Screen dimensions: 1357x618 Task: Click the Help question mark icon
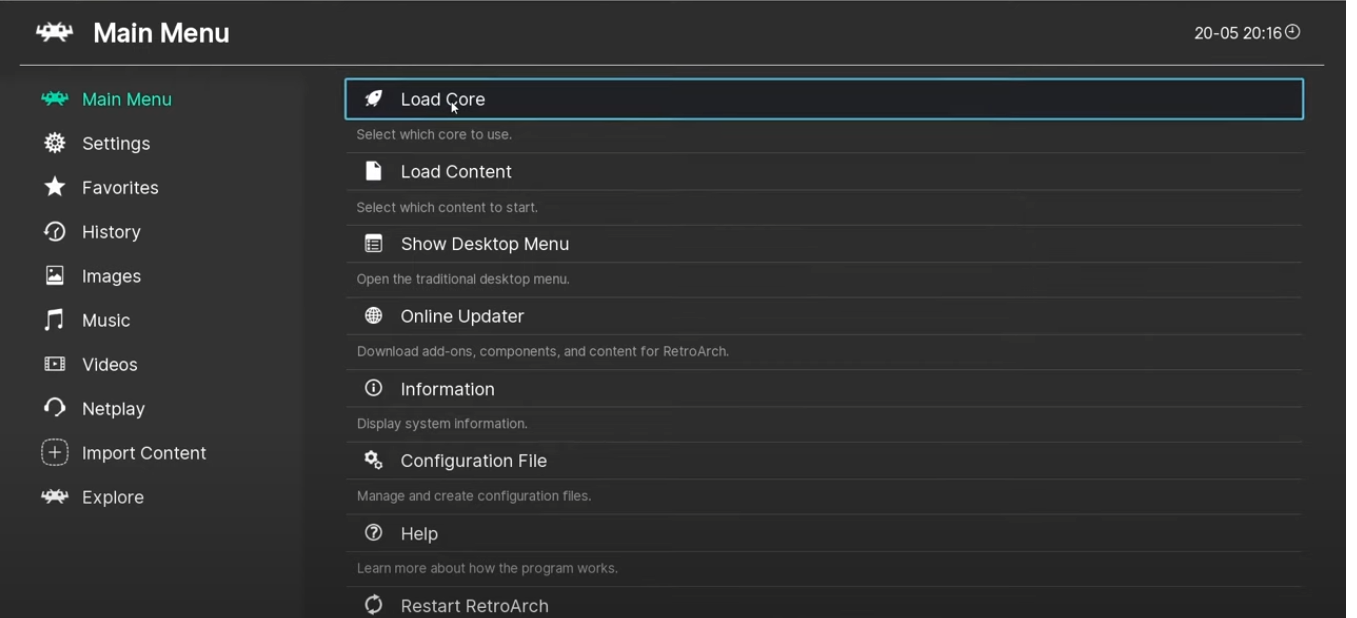(373, 533)
